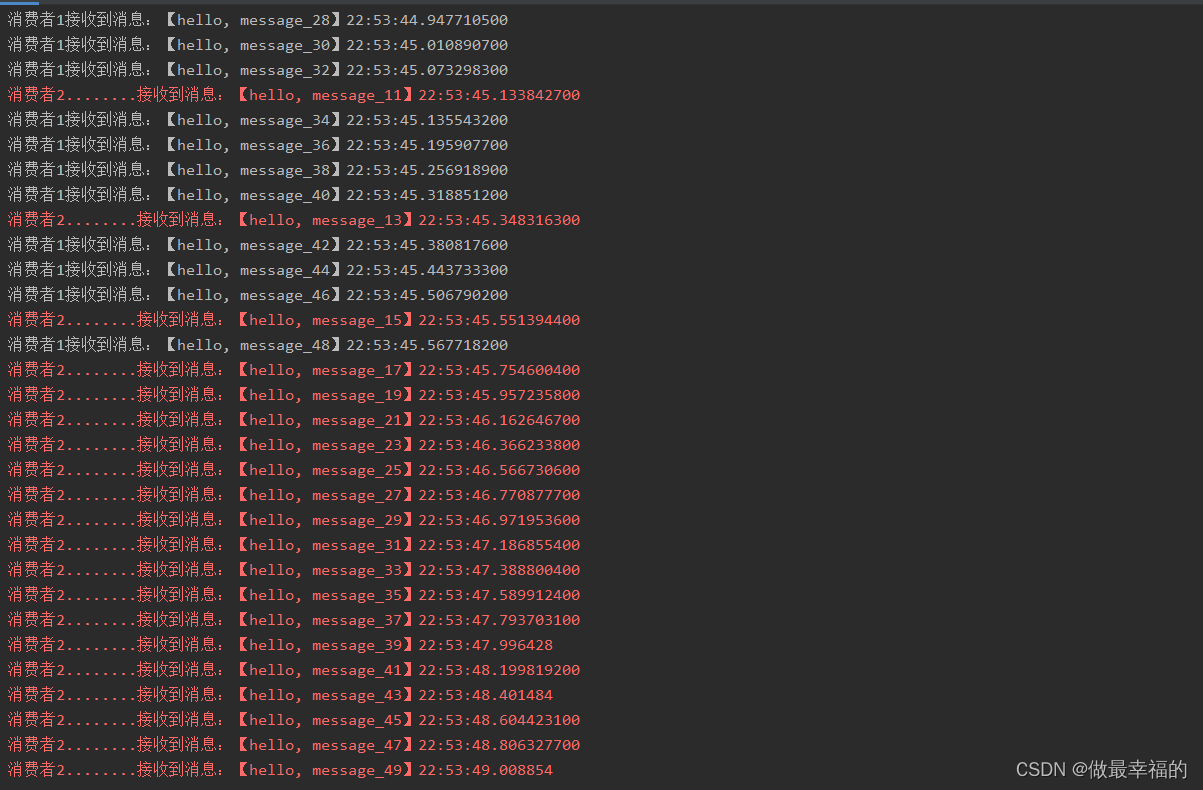
Task: Select the message_44 consumer 1 line
Action: point(258,270)
